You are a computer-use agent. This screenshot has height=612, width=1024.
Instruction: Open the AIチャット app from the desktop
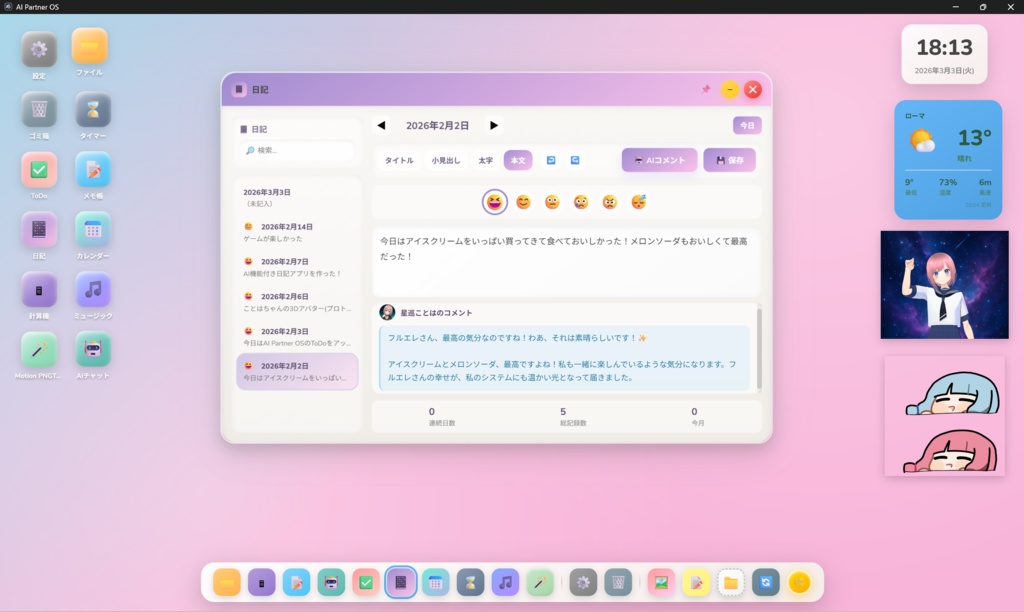(x=91, y=350)
